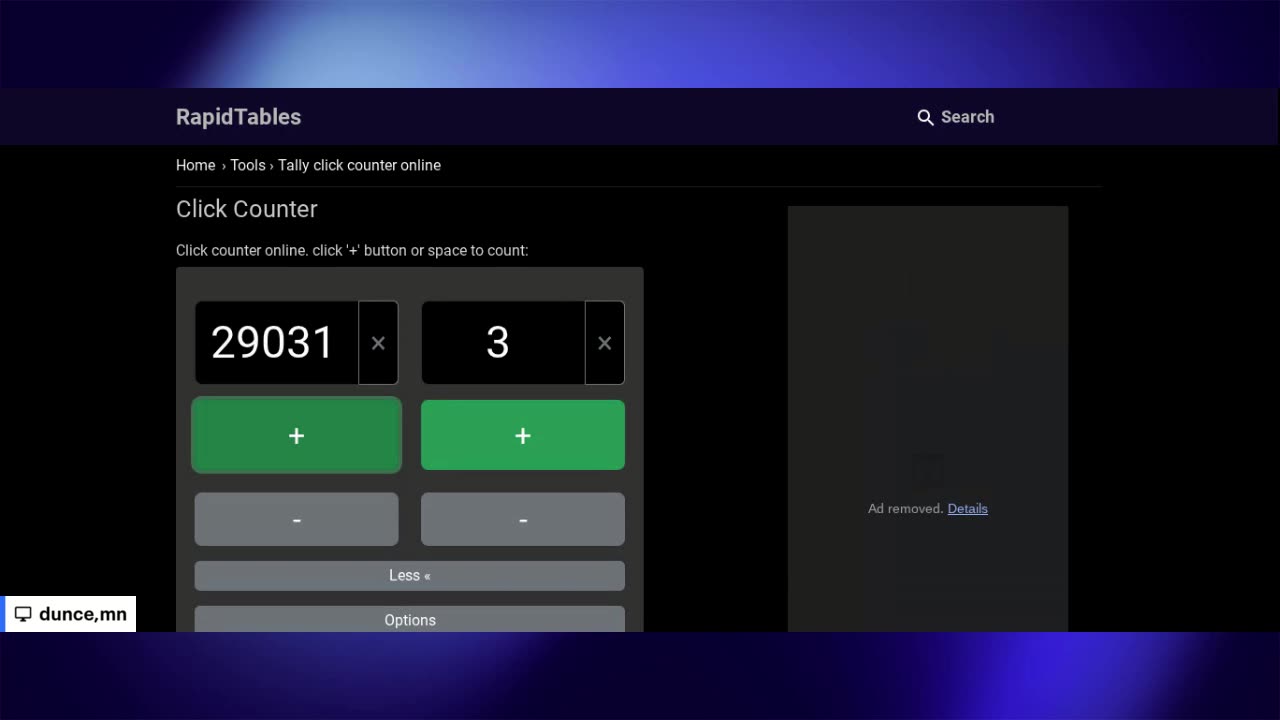The width and height of the screenshot is (1280, 720).
Task: Click the search magnifier icon
Action: coord(925,117)
